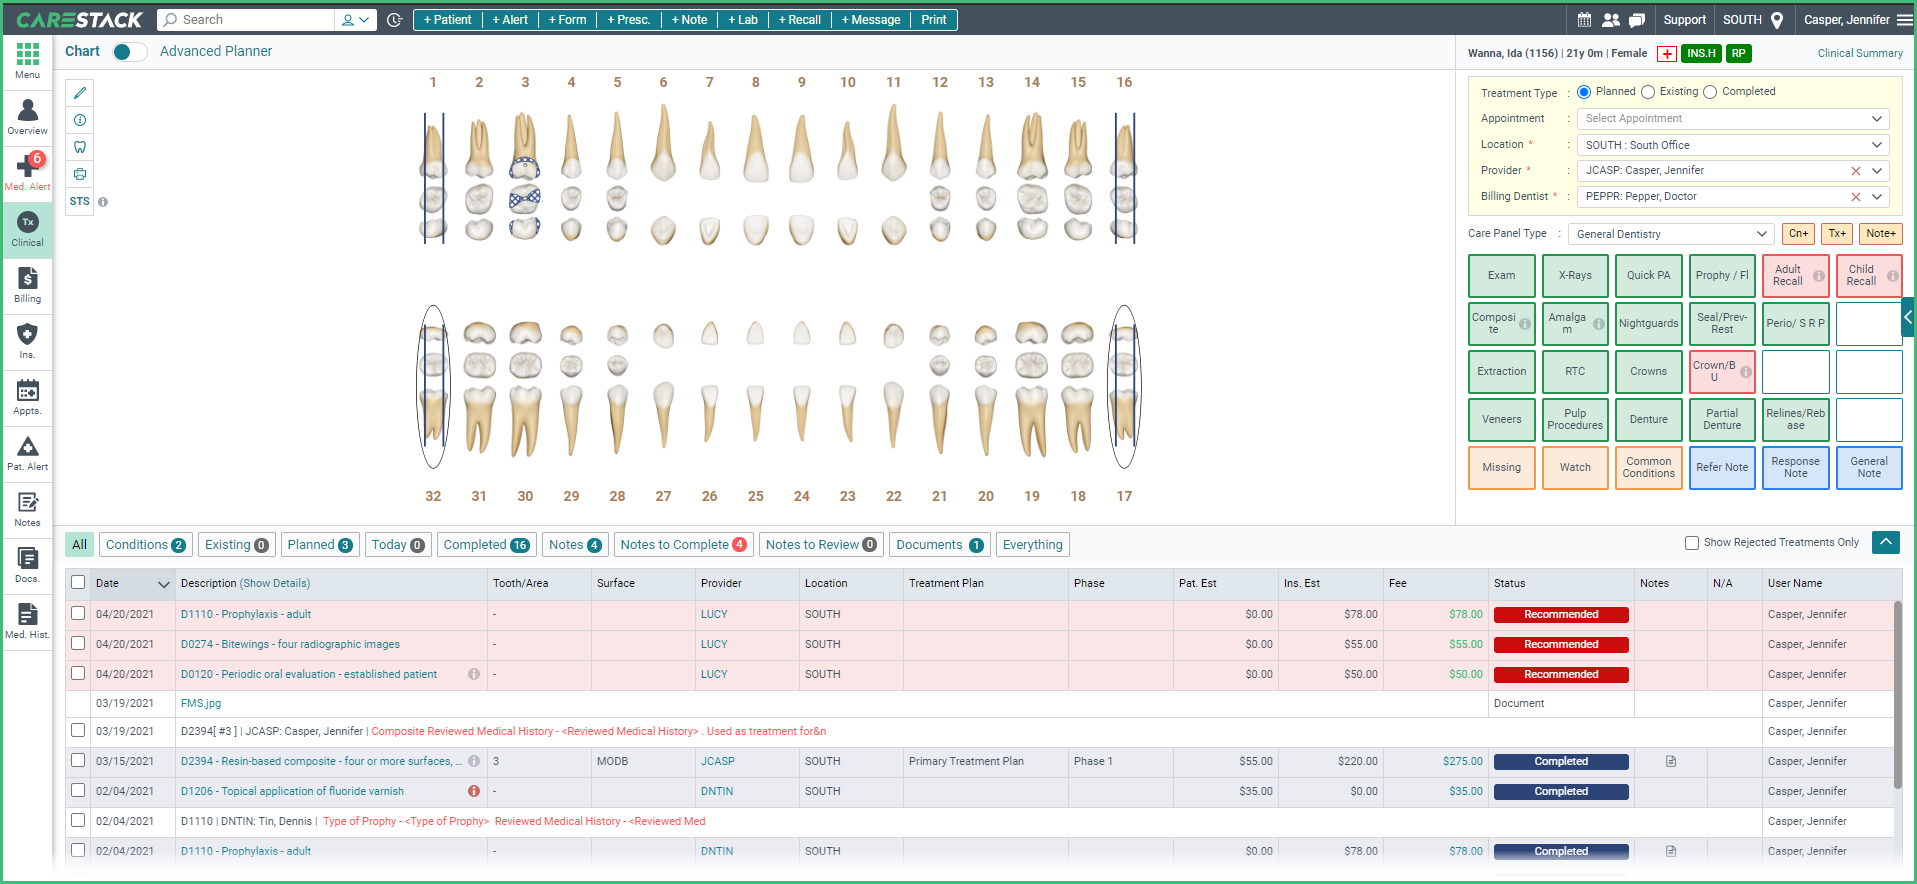Expand the Location South Office dropdown
Image resolution: width=1917 pixels, height=884 pixels.
[x=1733, y=145]
